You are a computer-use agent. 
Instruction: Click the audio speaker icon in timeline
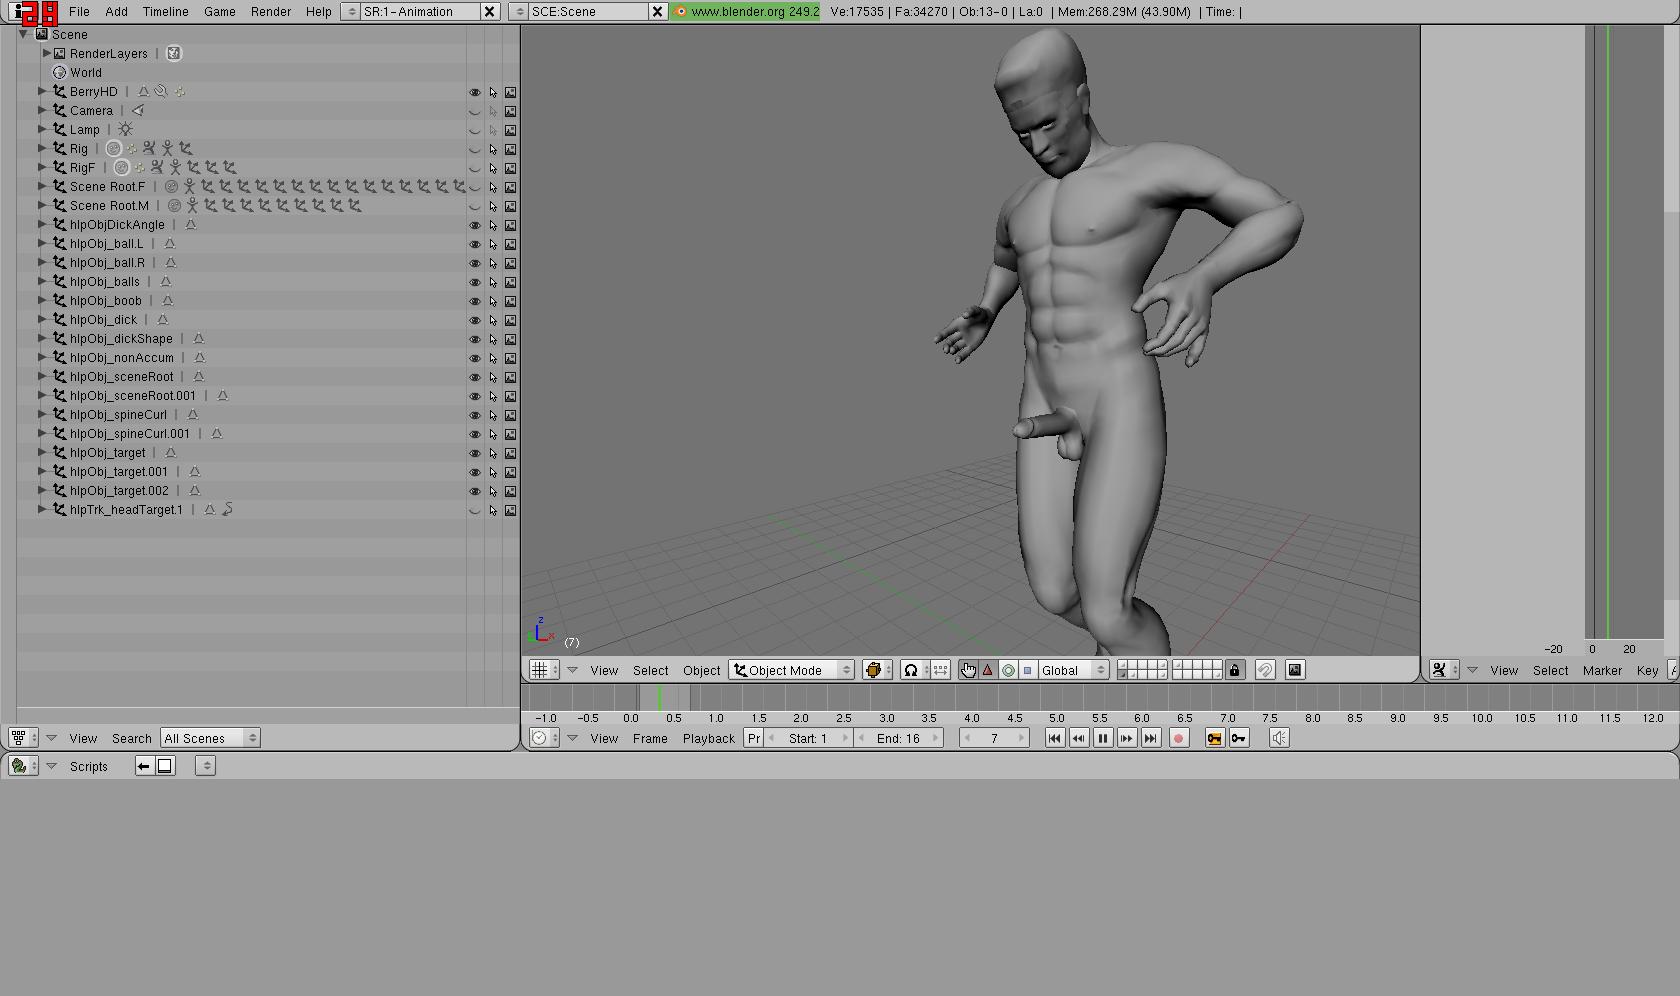tap(1279, 738)
